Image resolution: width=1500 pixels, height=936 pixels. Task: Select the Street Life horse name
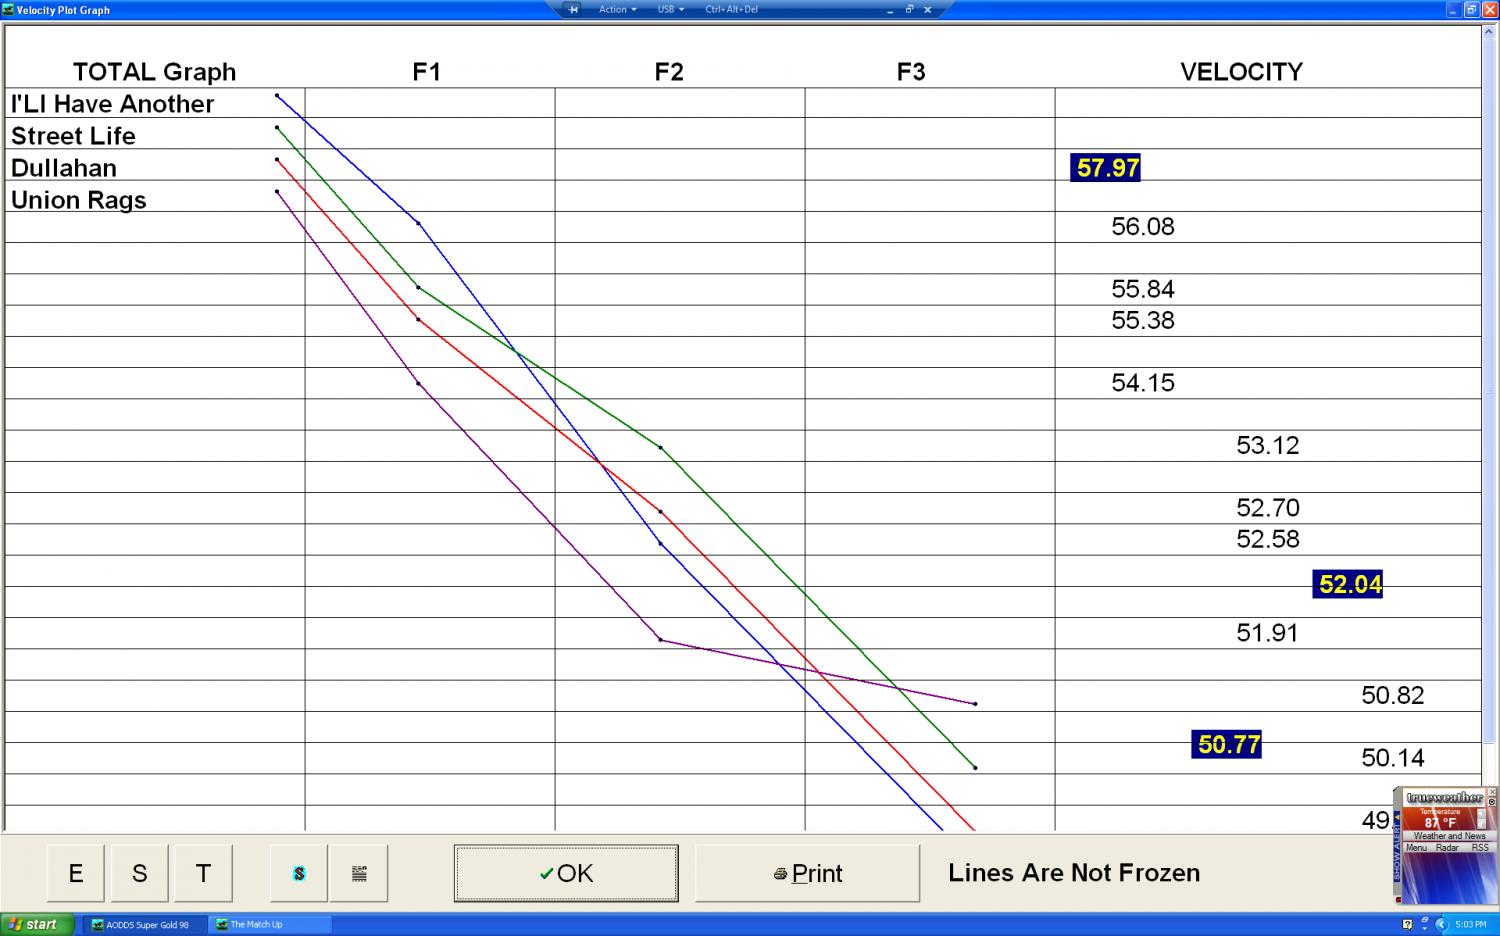pyautogui.click(x=73, y=136)
